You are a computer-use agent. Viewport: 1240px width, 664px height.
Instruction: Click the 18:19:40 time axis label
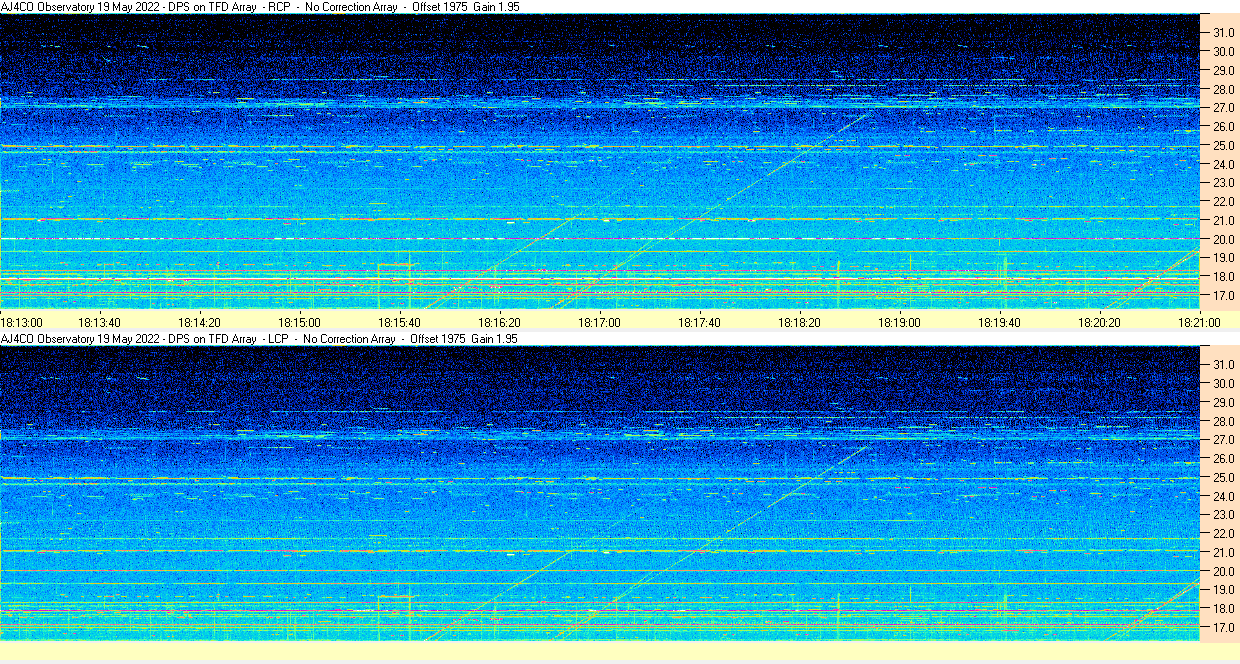(999, 322)
